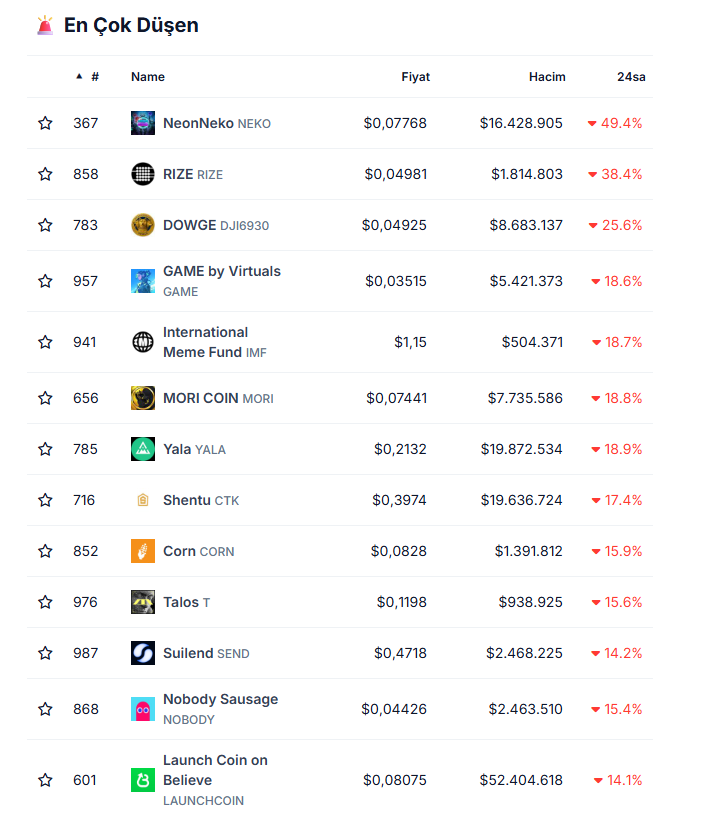Toggle favorite star for Shentu

click(45, 500)
